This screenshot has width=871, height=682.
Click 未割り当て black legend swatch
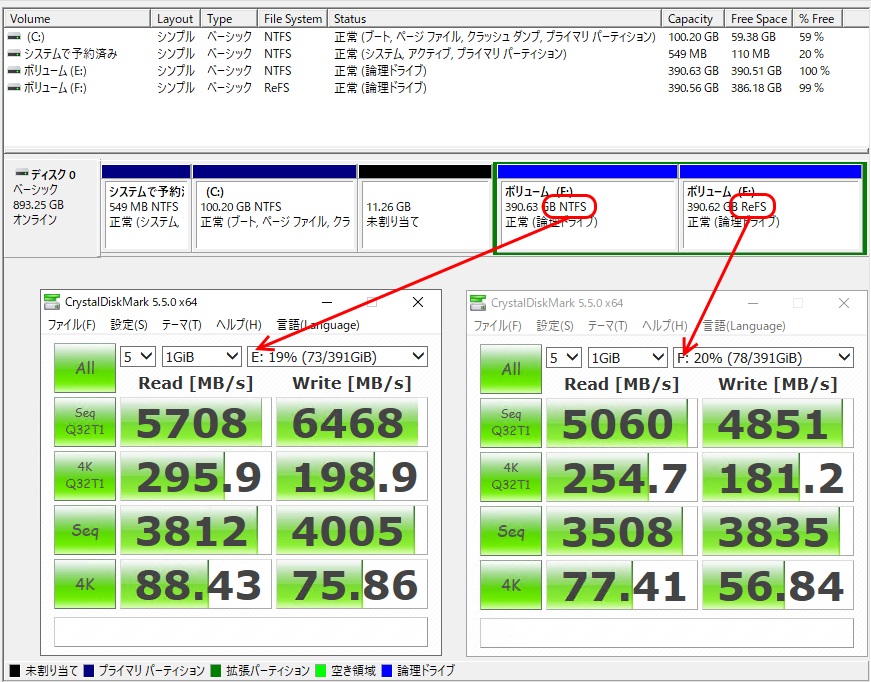pyautogui.click(x=15, y=670)
